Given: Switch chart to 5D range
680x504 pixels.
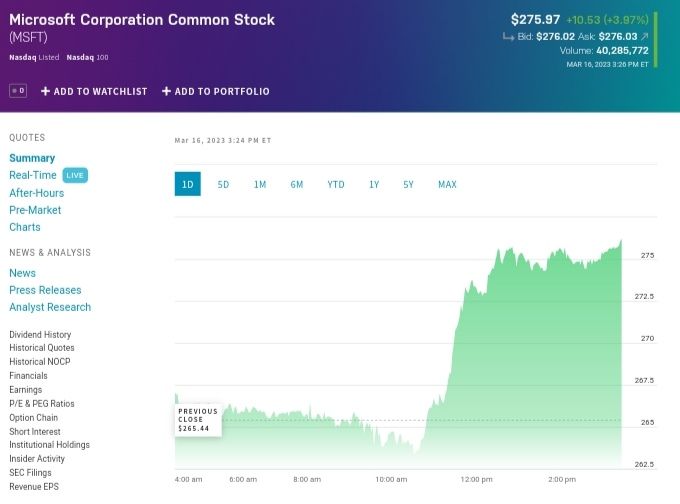Looking at the screenshot, I should point(223,185).
